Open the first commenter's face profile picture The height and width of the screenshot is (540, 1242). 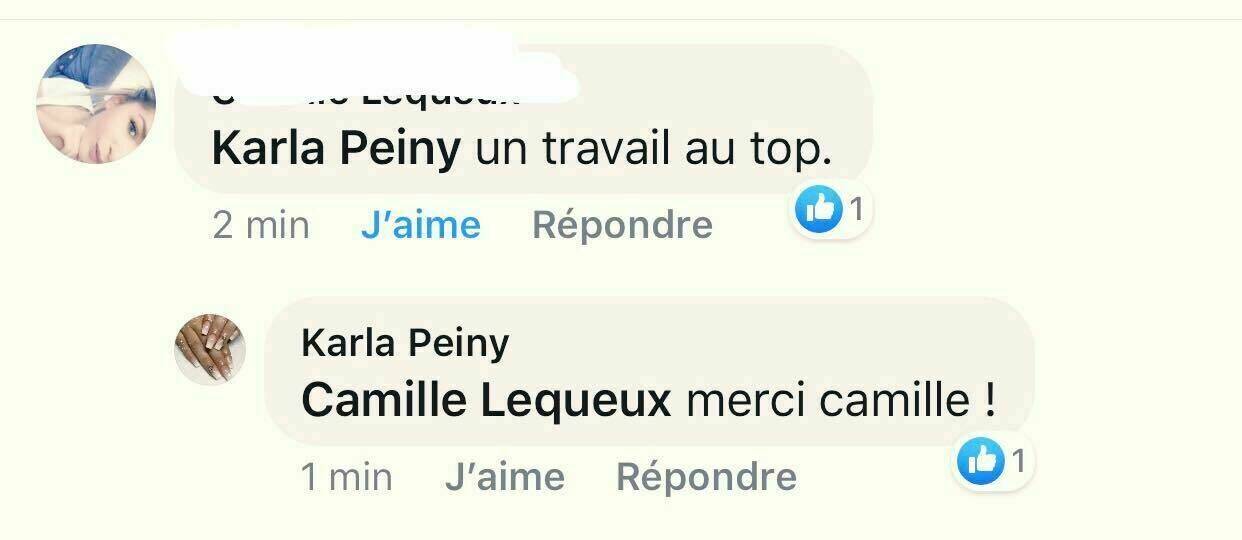click(96, 104)
